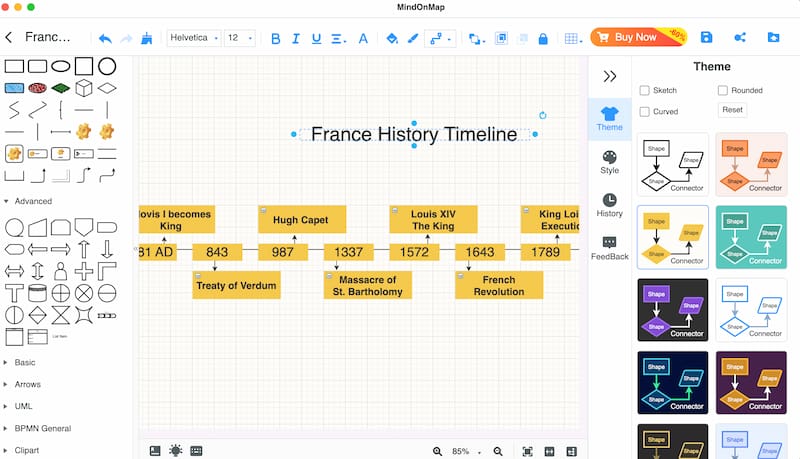Select the 3D cube shape in palette
This screenshot has width=800, height=459.
click(x=84, y=88)
